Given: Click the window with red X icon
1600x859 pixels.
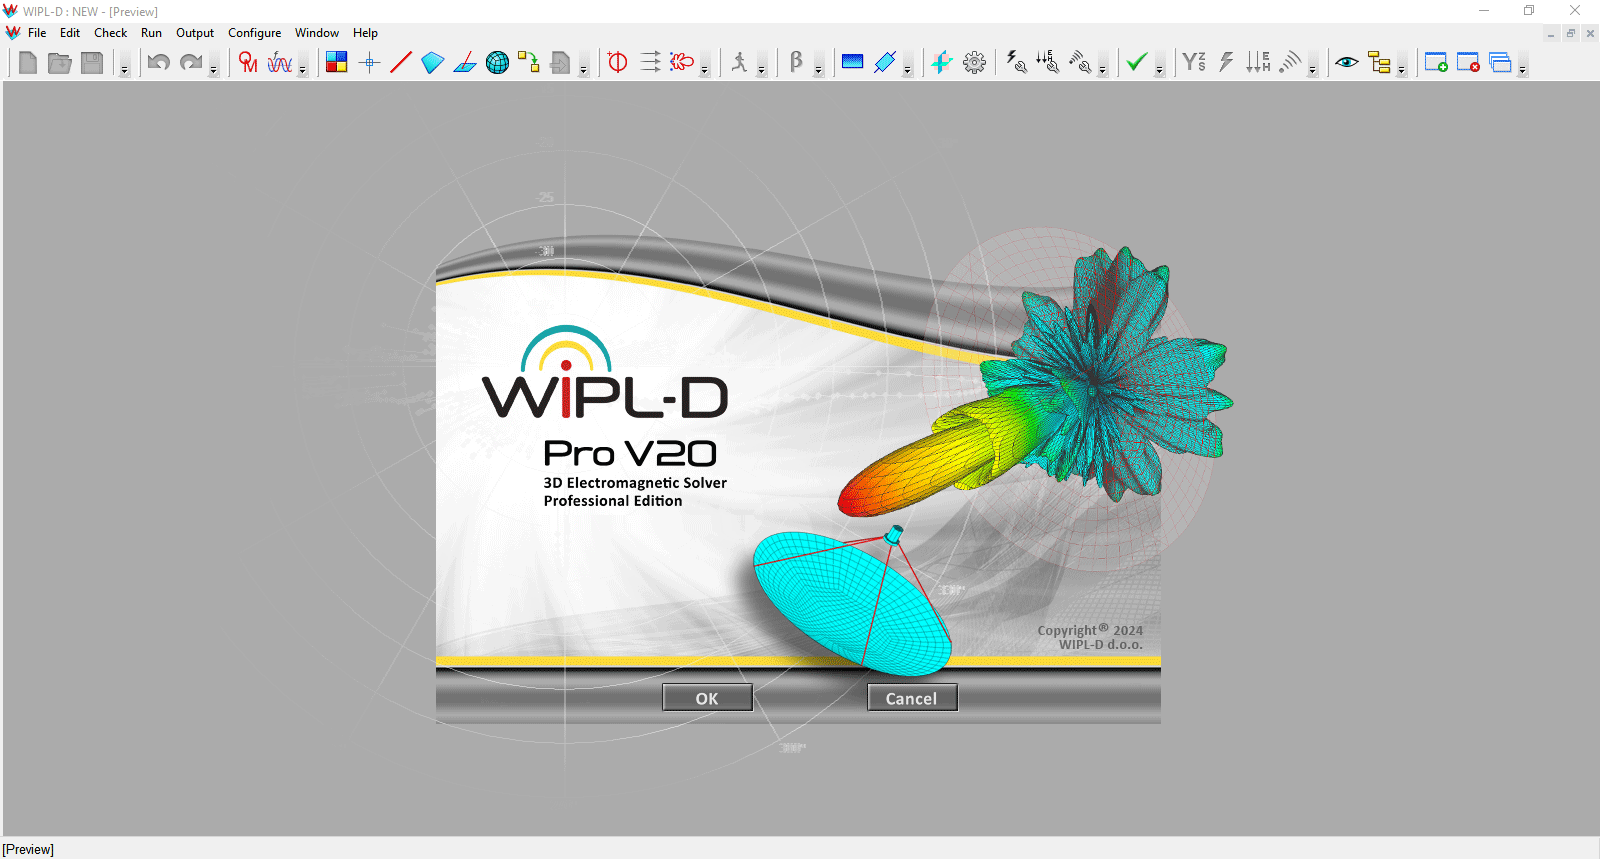Looking at the screenshot, I should point(1468,63).
